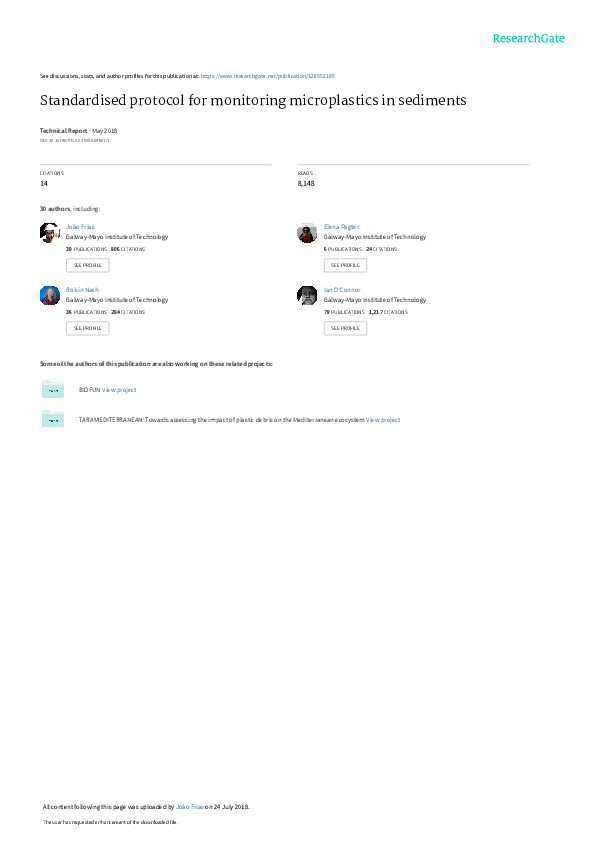595x841 pixels.
Task: Click the document title heading
Action: 253,101
